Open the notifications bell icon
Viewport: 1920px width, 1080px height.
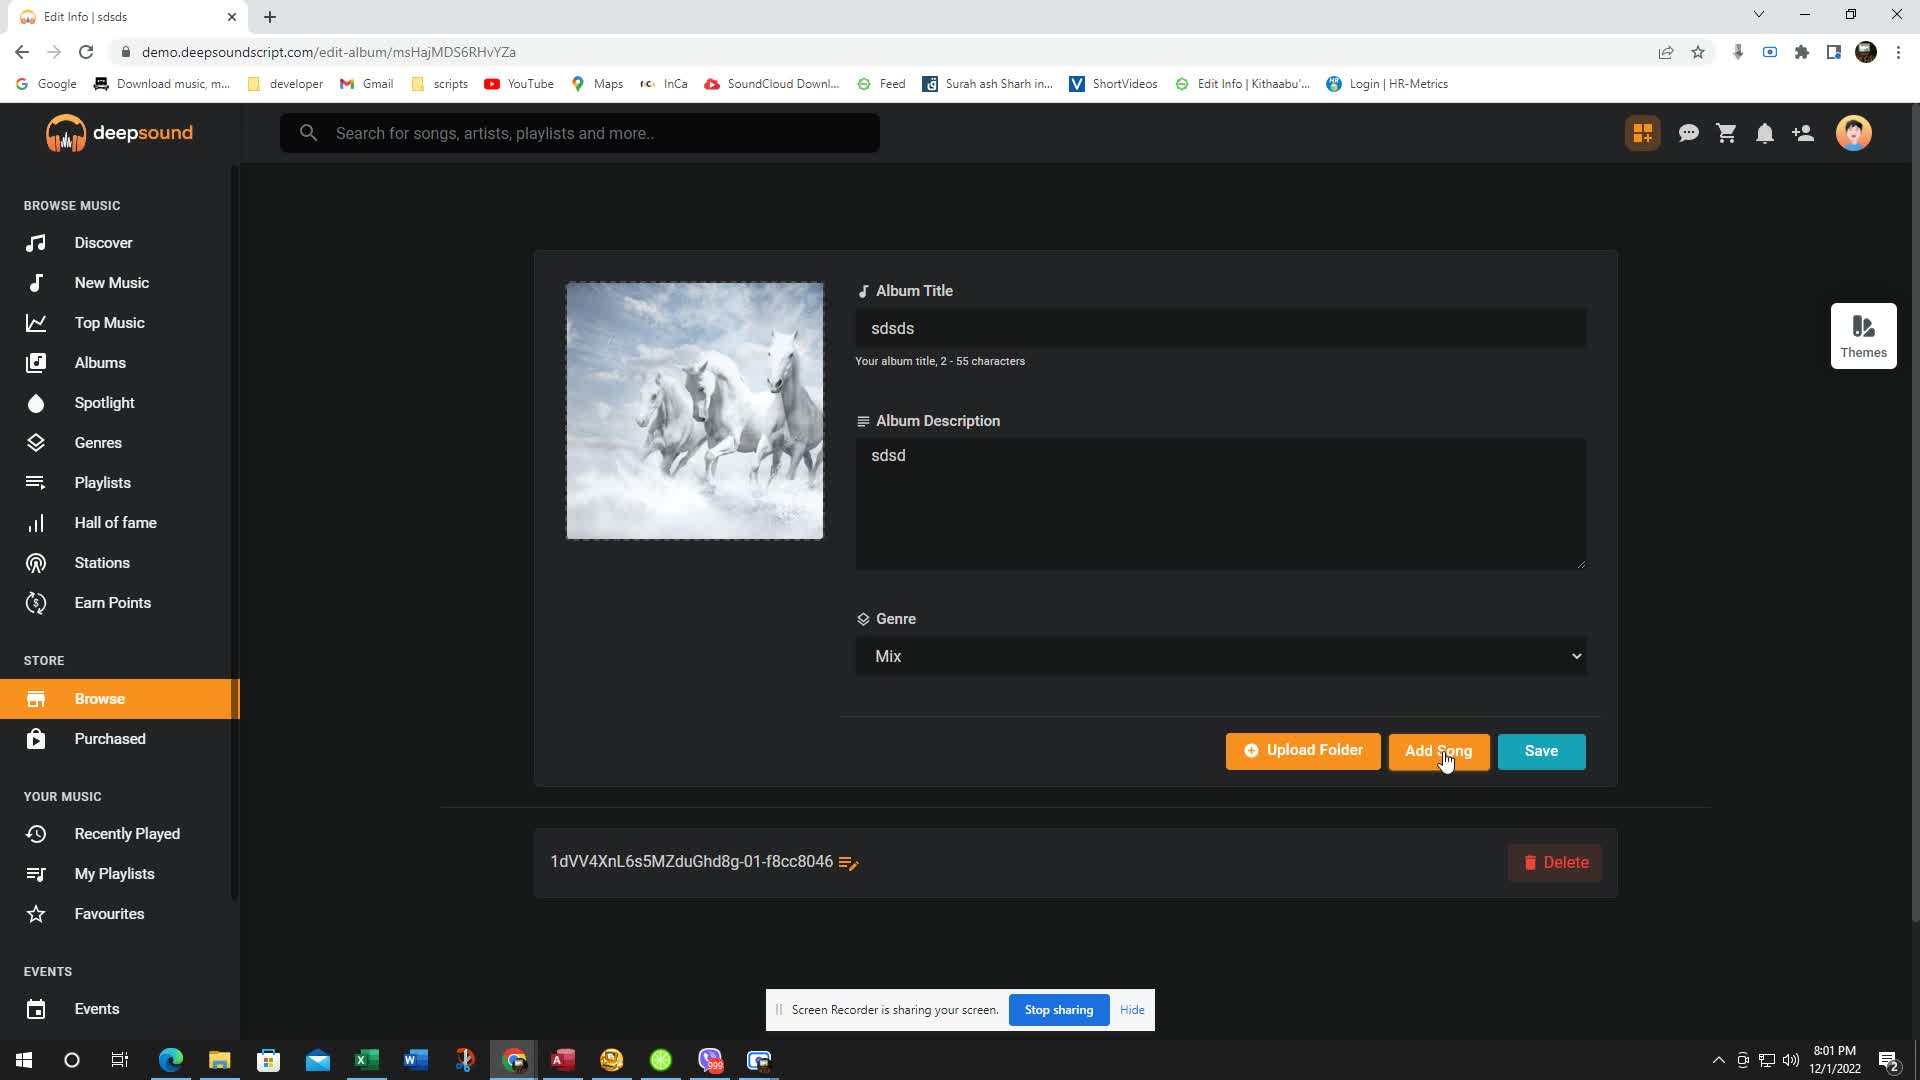click(1765, 133)
